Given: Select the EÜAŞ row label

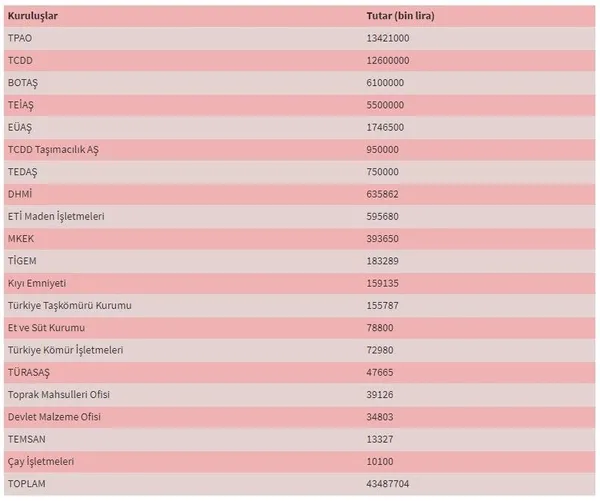Looking at the screenshot, I should click(19, 127).
